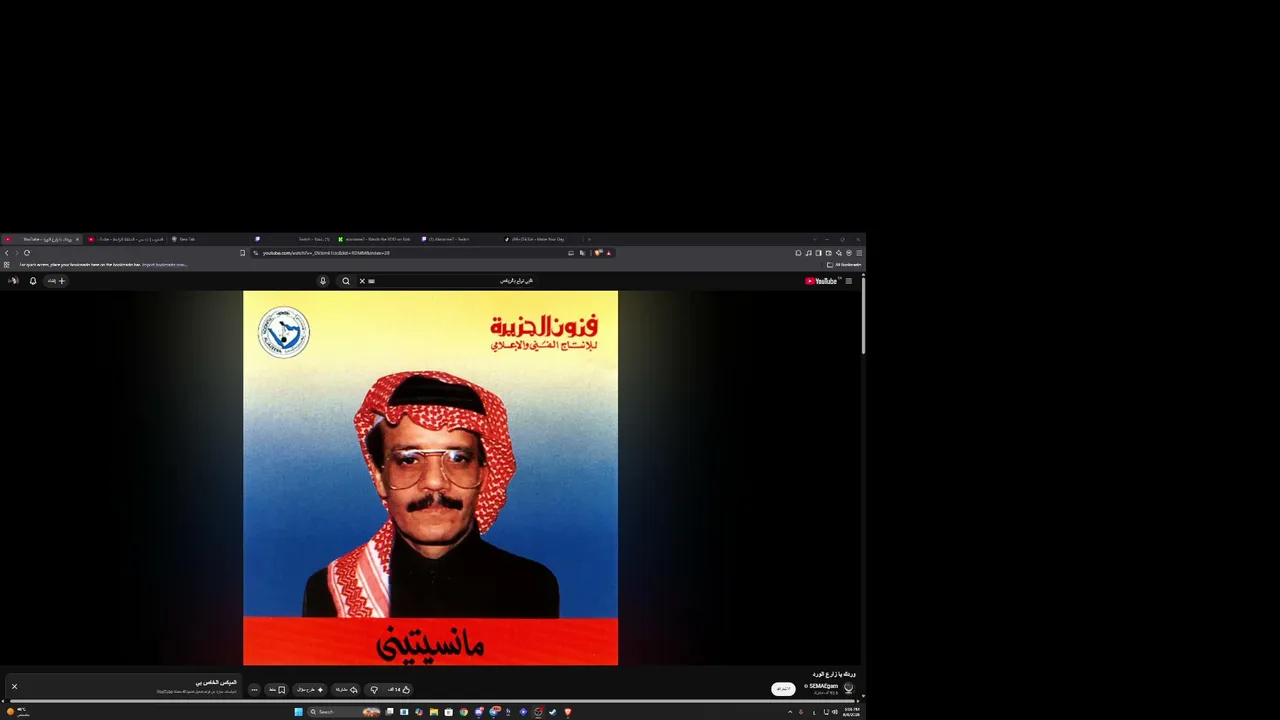Open the taskbar clock and date
This screenshot has height=720, width=1280.
(x=850, y=712)
